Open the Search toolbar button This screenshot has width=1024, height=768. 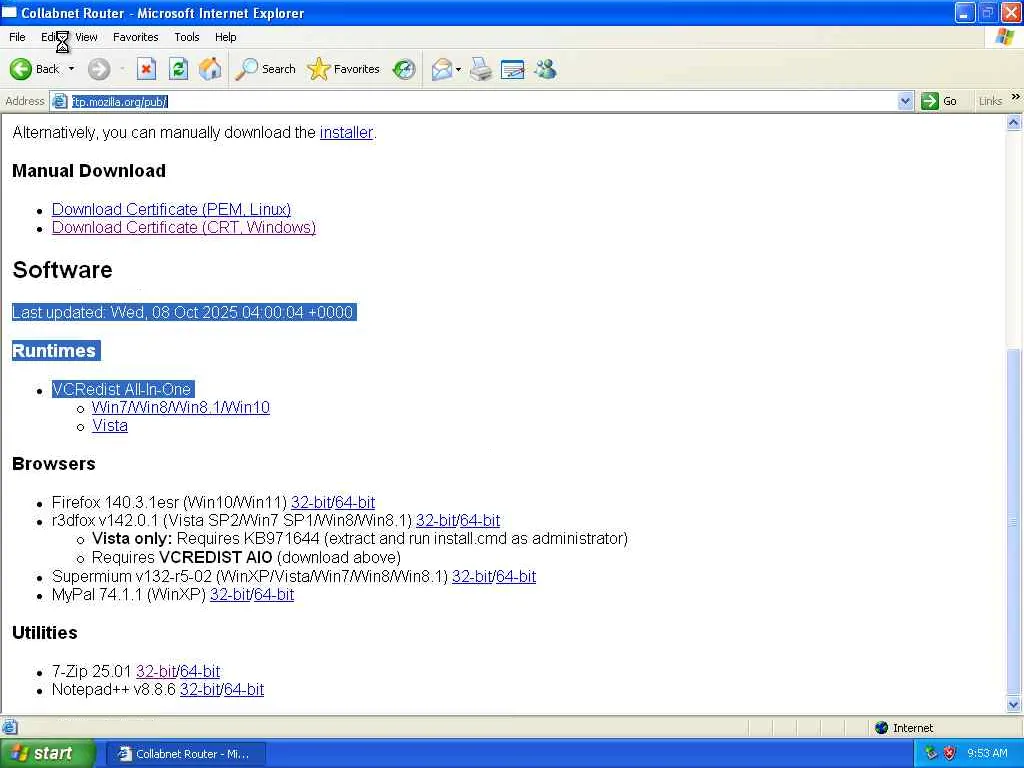click(x=265, y=69)
